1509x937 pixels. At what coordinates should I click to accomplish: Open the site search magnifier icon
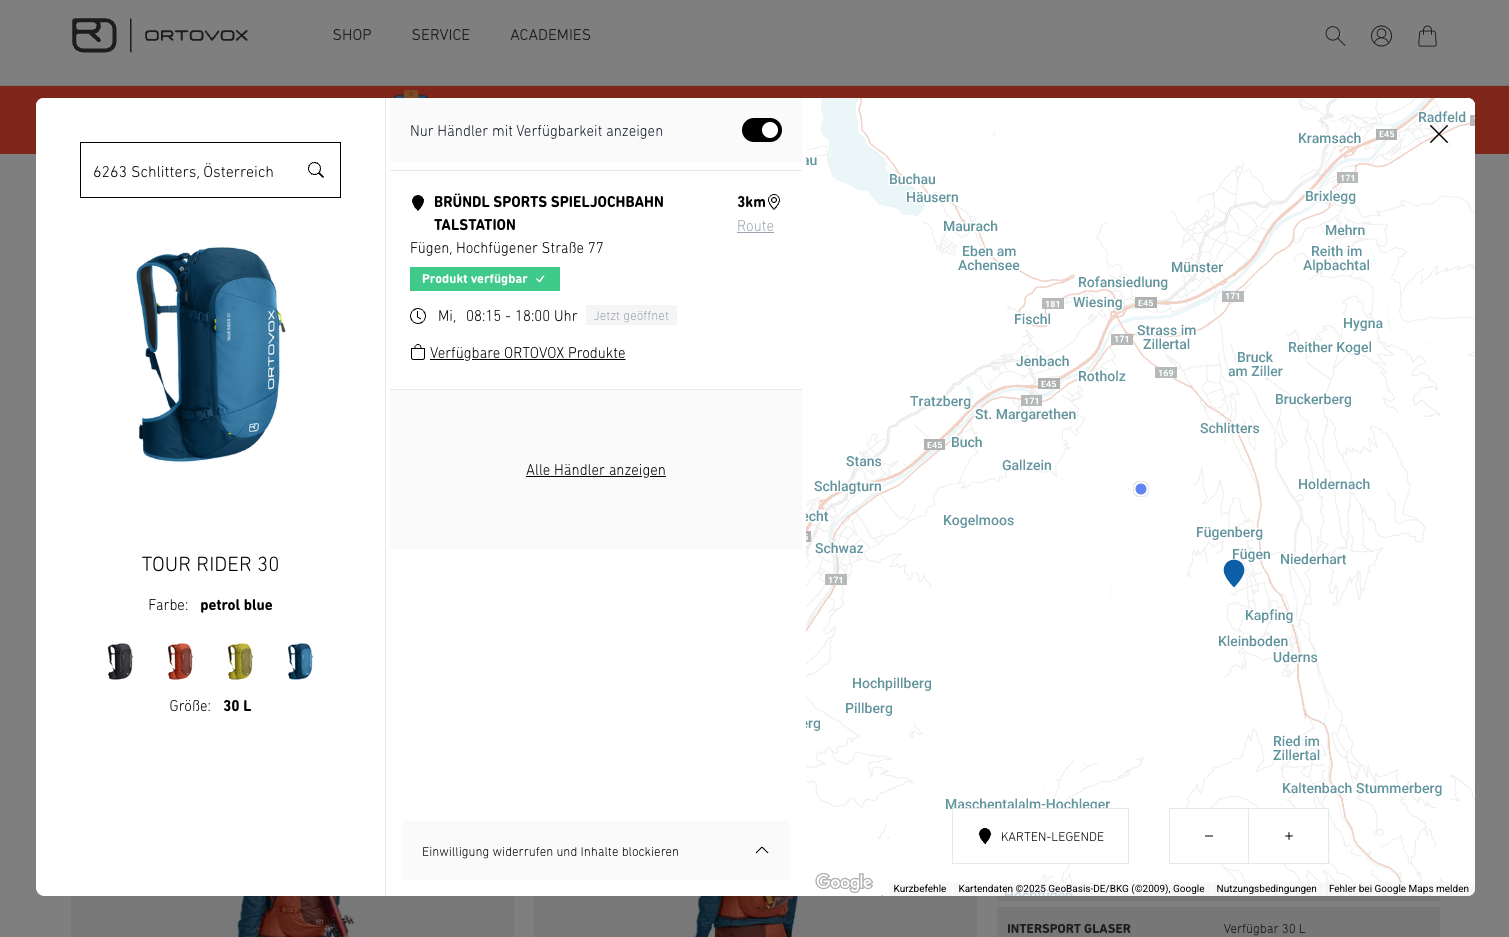click(x=1335, y=36)
